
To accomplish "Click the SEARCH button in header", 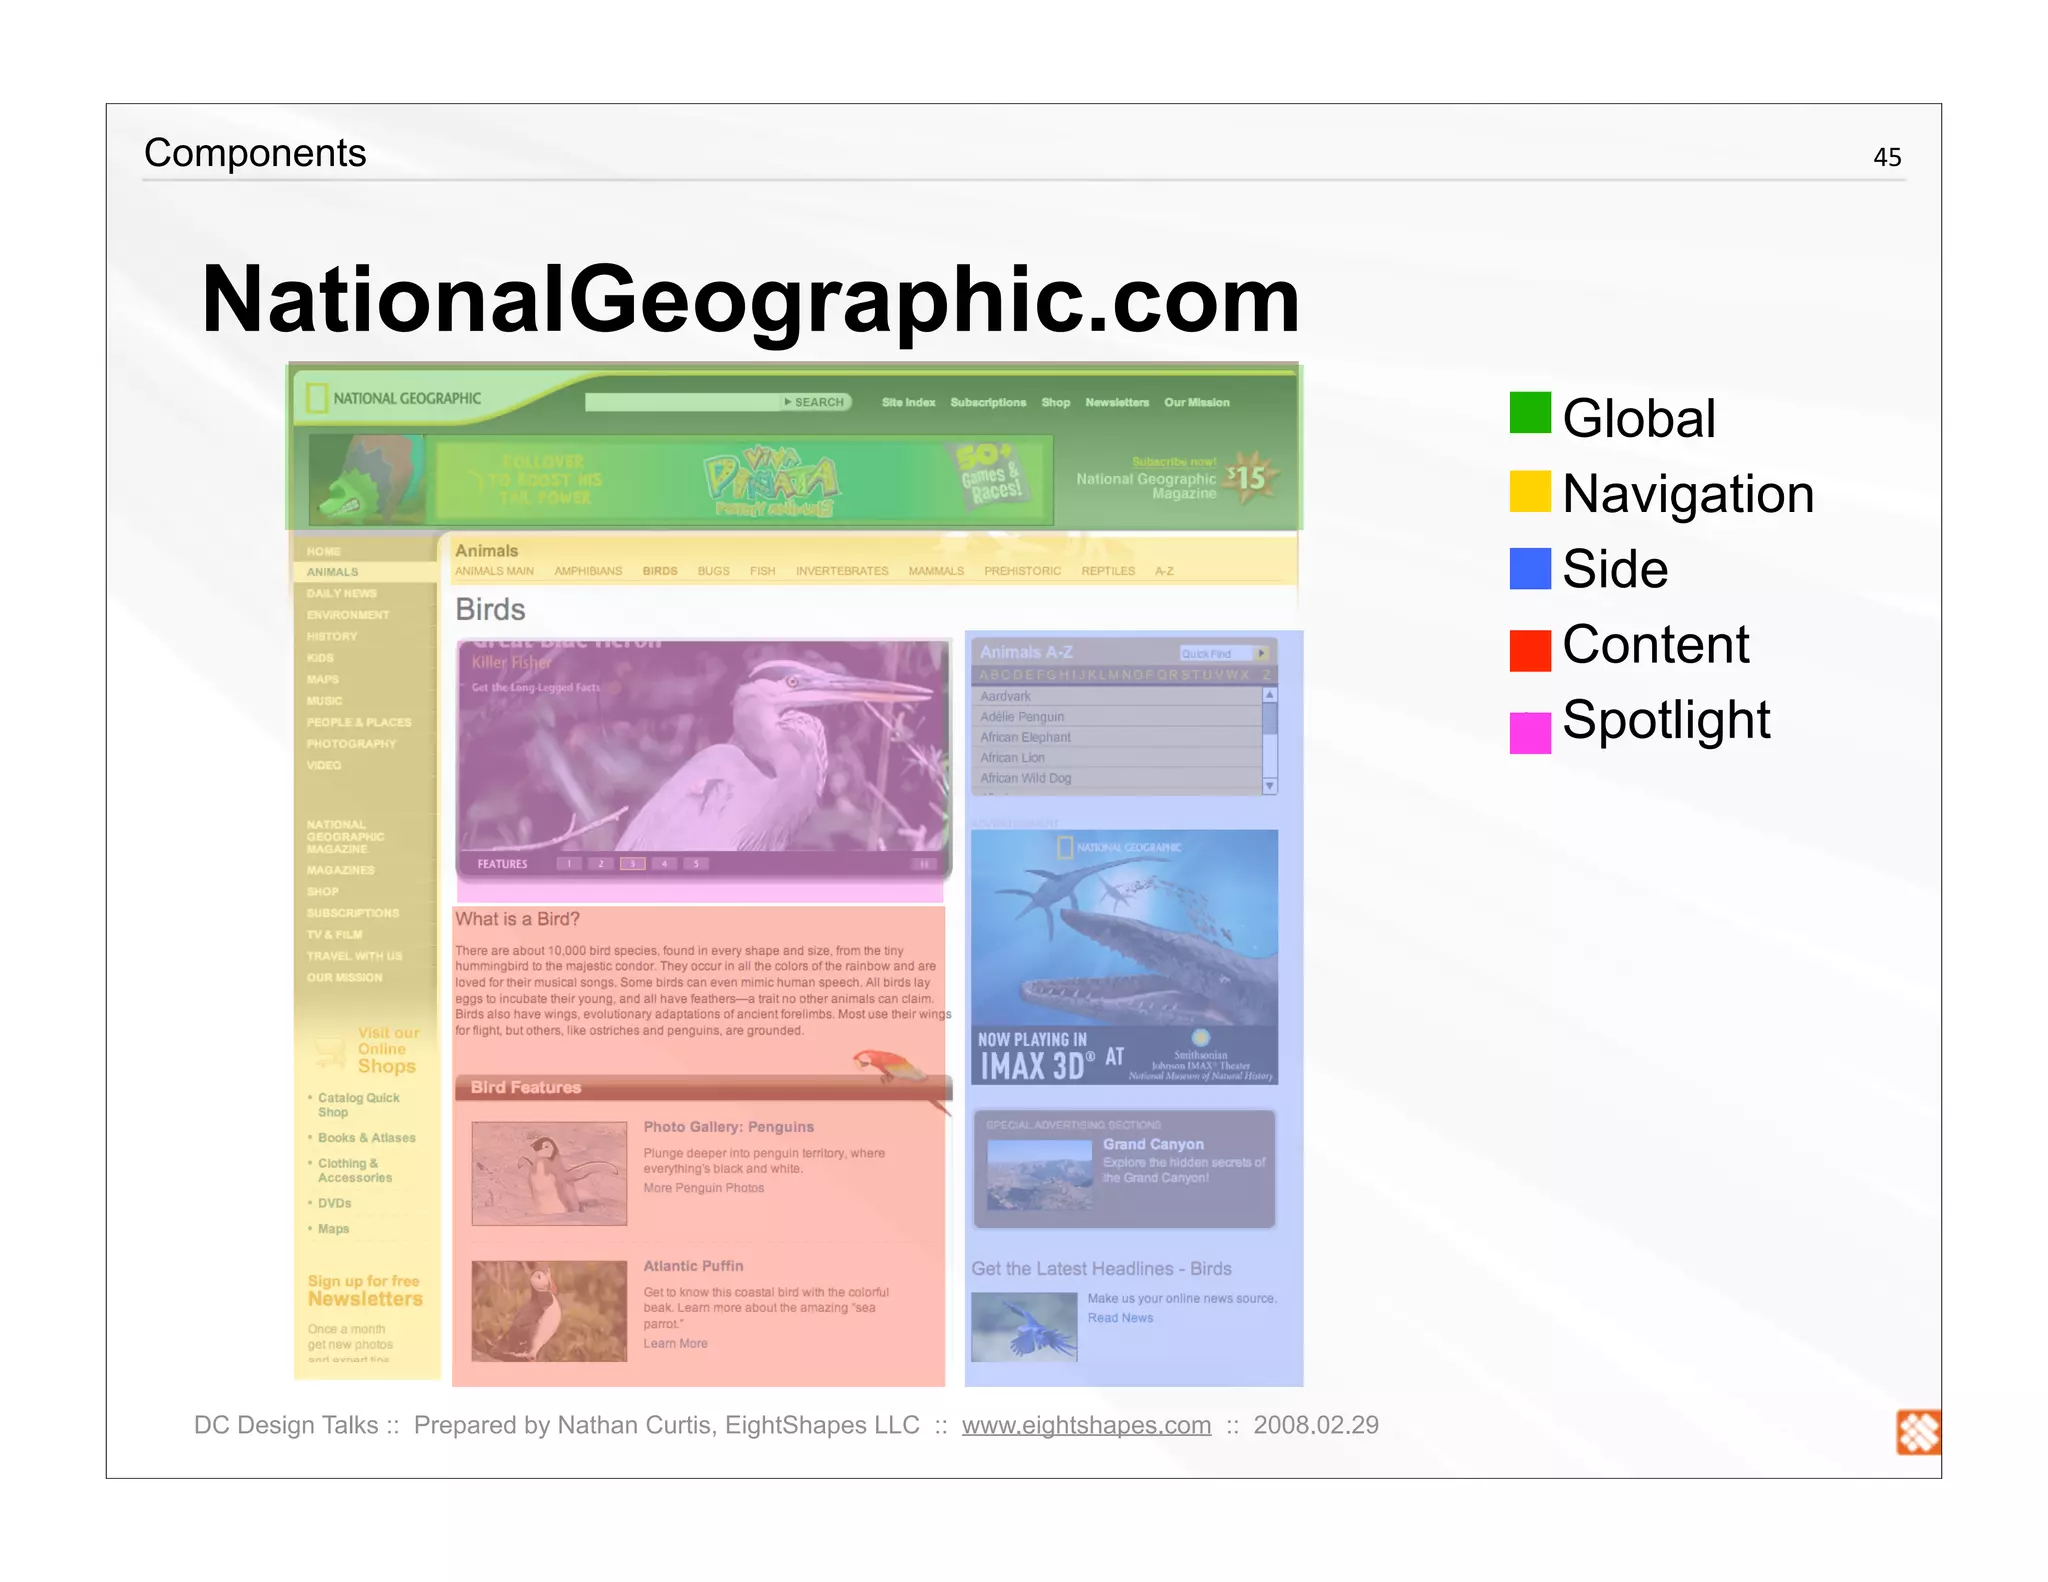I will pos(816,402).
